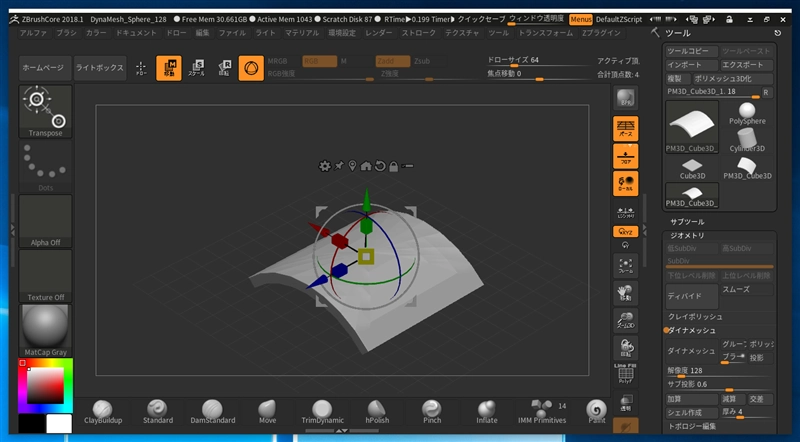Click the canvas Move (移動) hand icon on right shelf

pyautogui.click(x=626, y=293)
